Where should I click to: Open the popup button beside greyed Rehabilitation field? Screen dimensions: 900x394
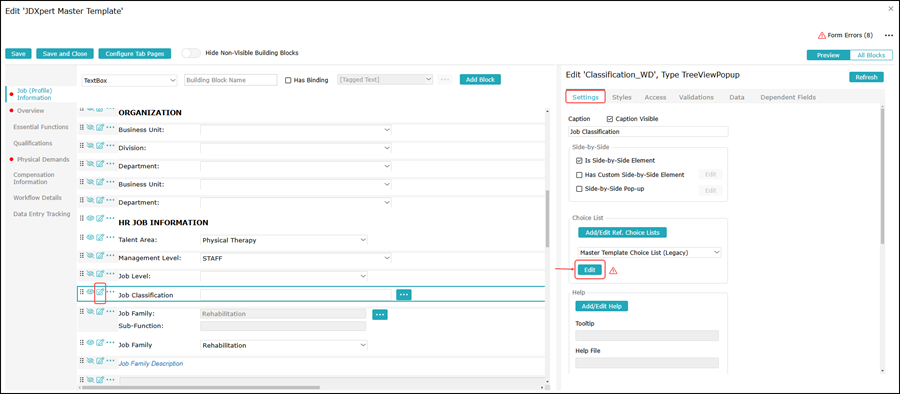point(380,314)
